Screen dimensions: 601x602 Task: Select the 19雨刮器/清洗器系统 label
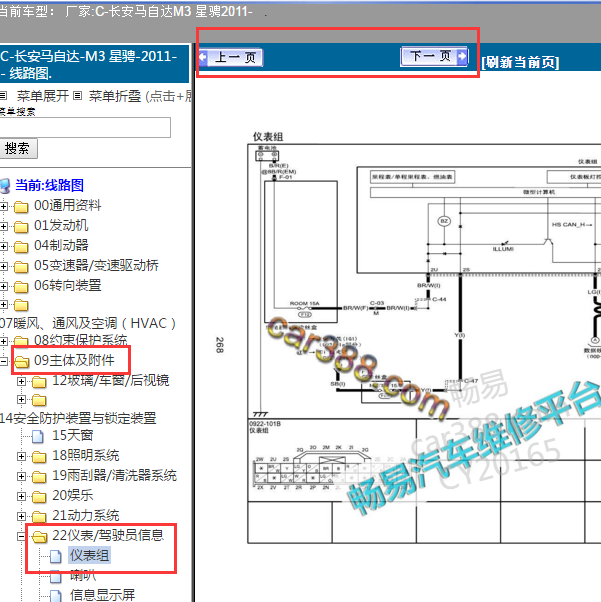pos(114,475)
